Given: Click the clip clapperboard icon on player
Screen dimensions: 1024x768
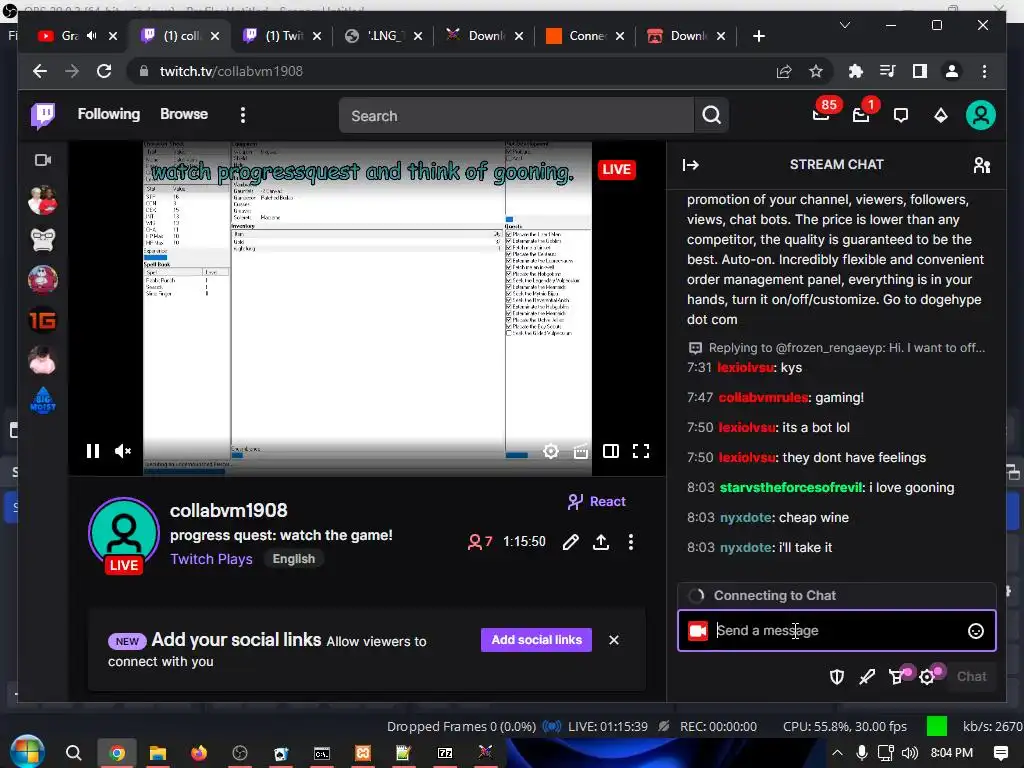Looking at the screenshot, I should pos(581,451).
